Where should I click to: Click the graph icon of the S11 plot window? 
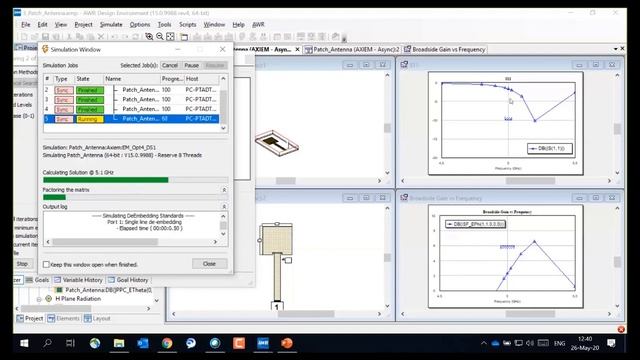click(x=404, y=64)
